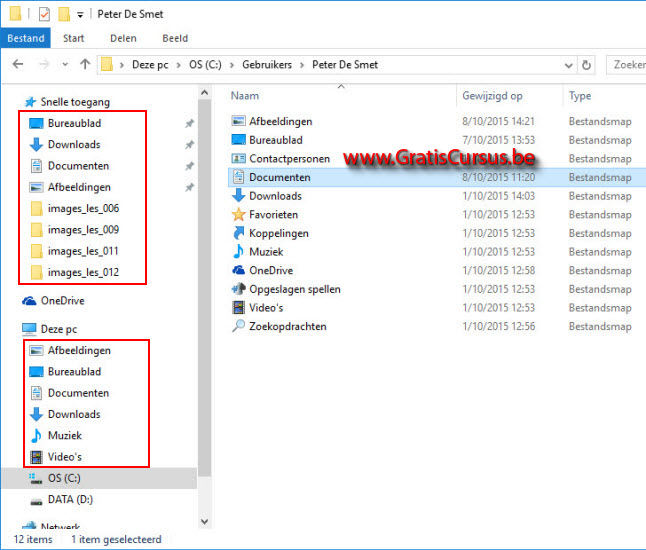Click the navigation pane scroll down arrow
The height and width of the screenshot is (550, 646).
click(204, 522)
